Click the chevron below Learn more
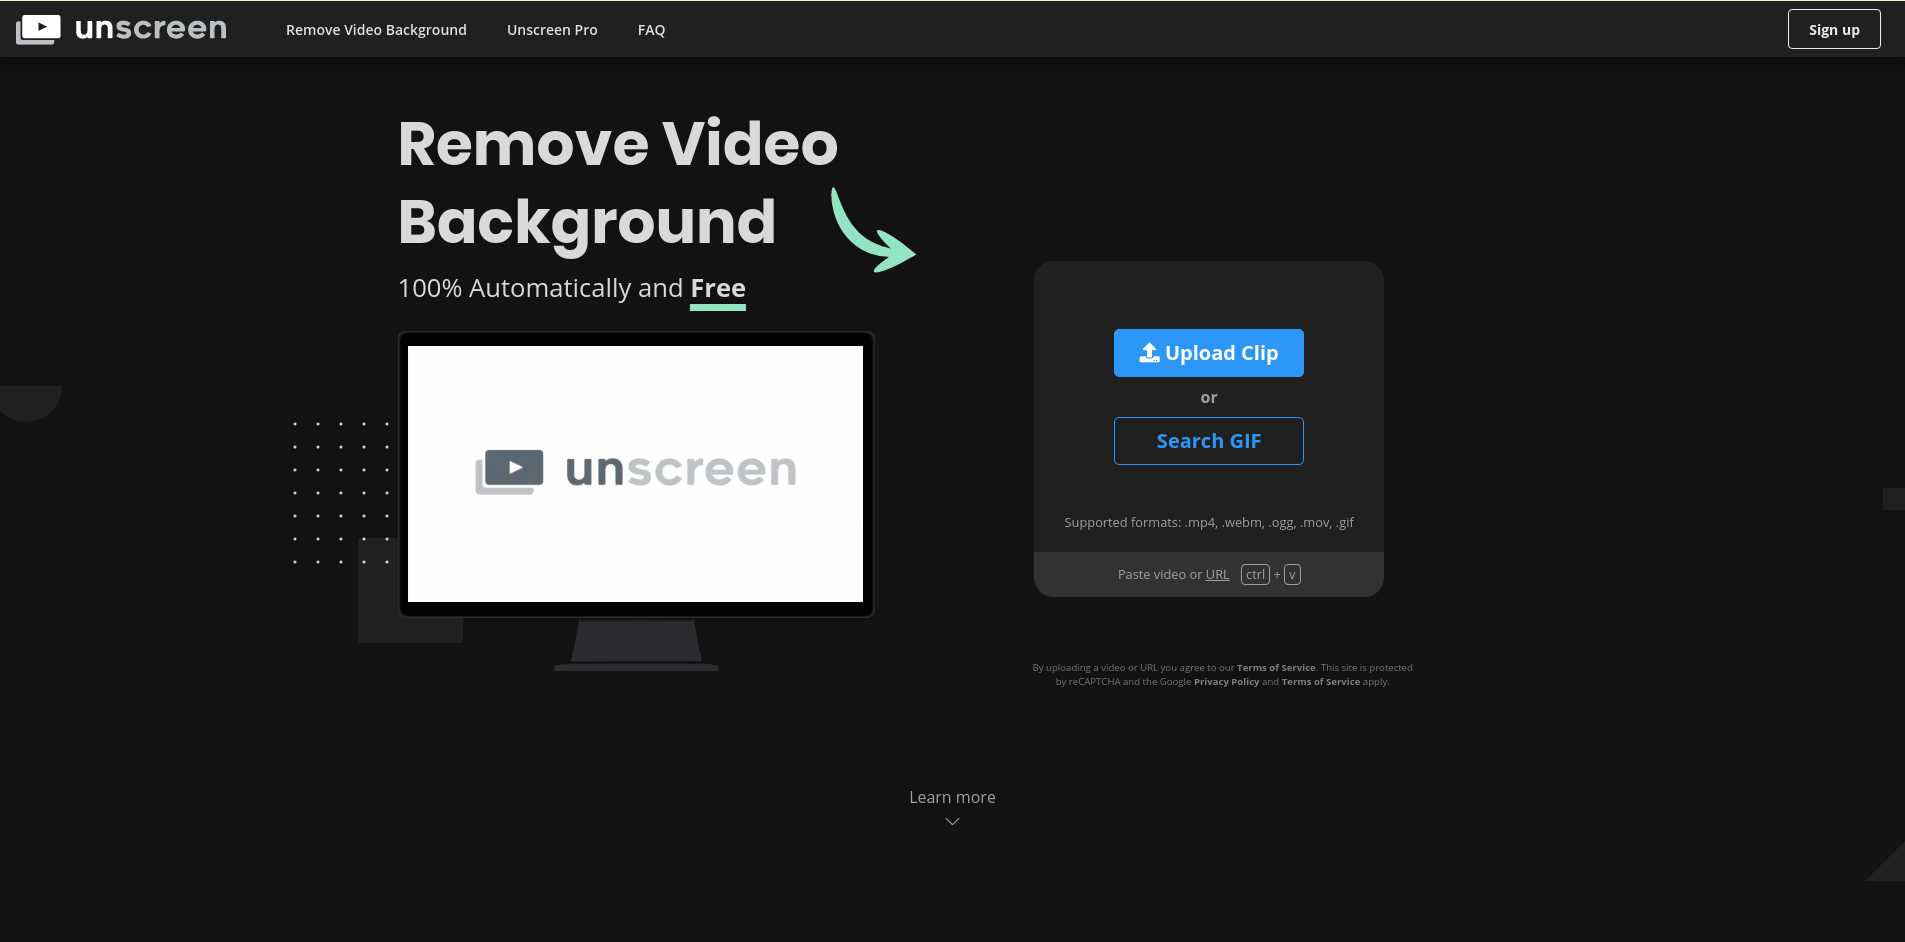This screenshot has width=1905, height=942. tap(952, 822)
